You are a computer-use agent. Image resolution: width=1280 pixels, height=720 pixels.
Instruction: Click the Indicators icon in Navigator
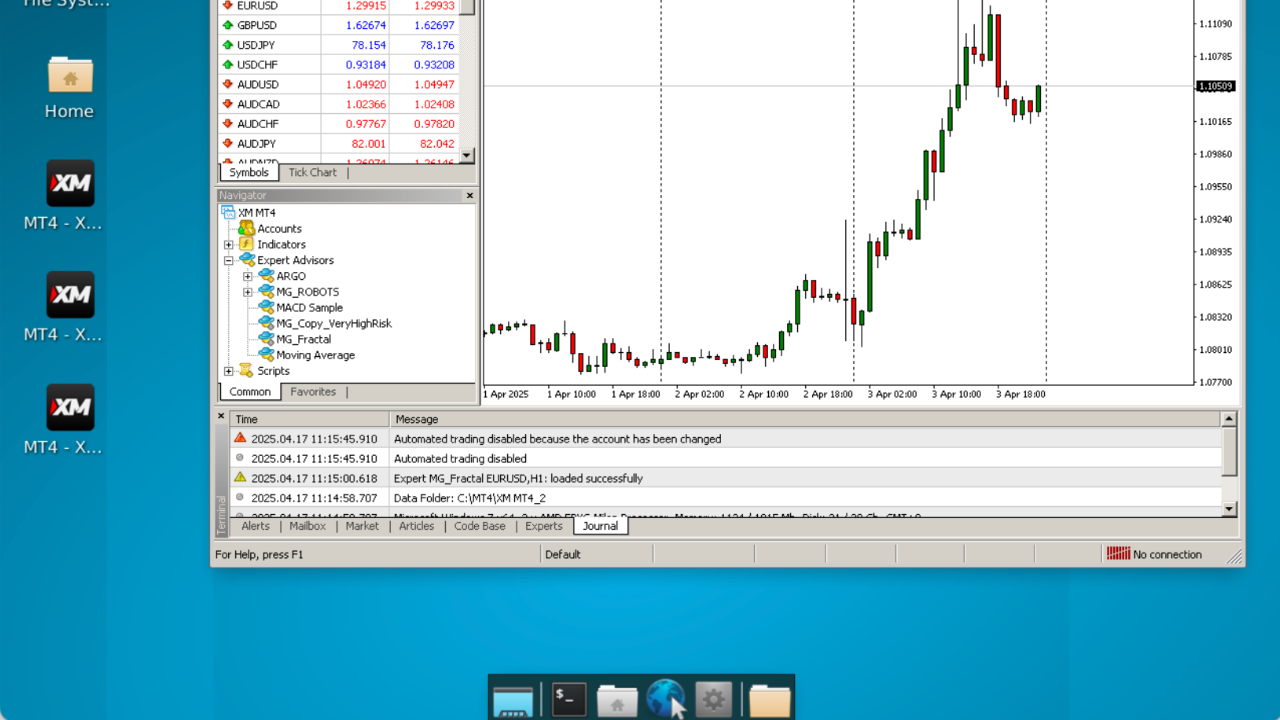tap(246, 244)
